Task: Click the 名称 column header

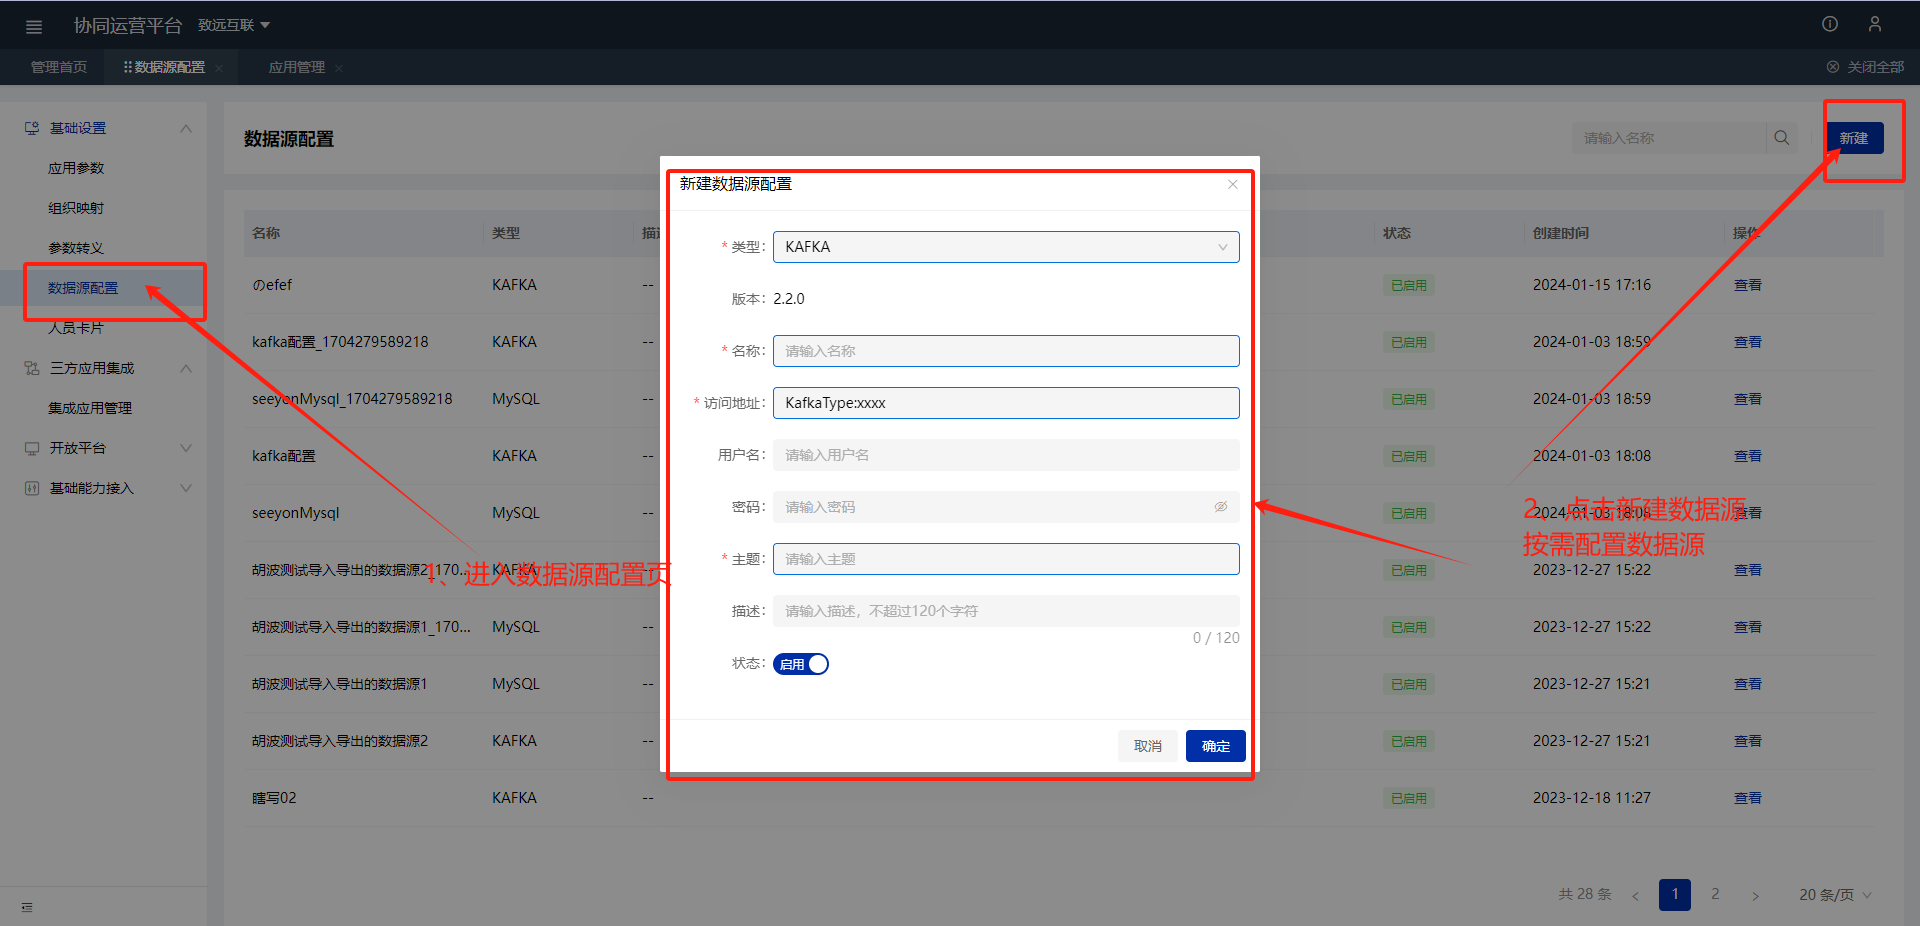Action: click(266, 233)
